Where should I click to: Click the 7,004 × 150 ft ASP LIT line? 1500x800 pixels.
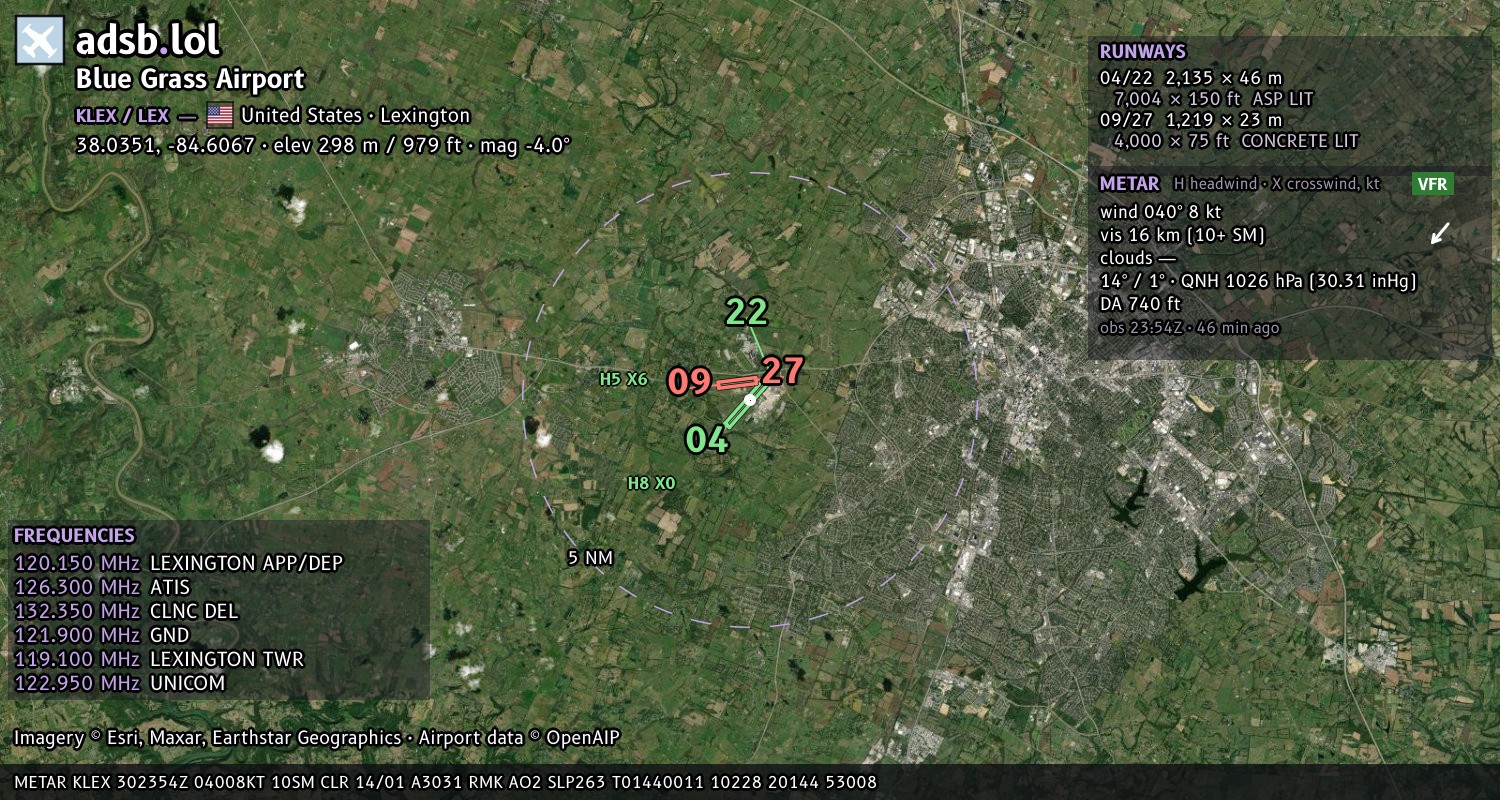point(1213,99)
